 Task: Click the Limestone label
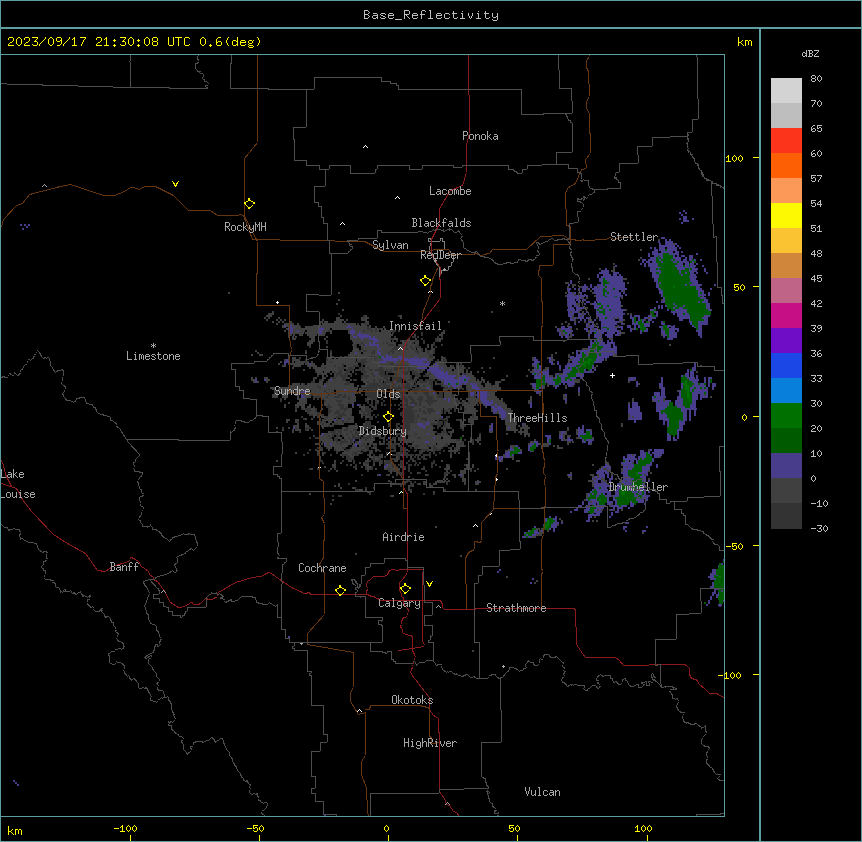click(x=153, y=356)
